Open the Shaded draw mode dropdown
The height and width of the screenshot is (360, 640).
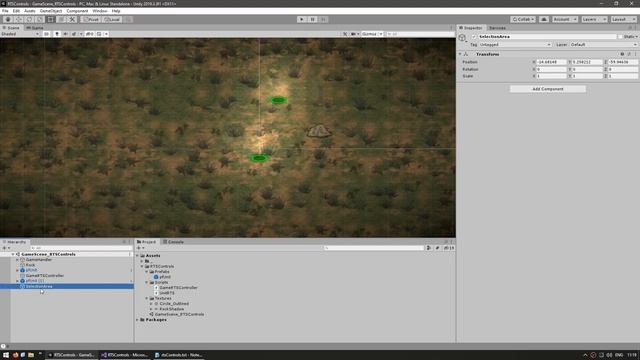pyautogui.click(x=20, y=34)
